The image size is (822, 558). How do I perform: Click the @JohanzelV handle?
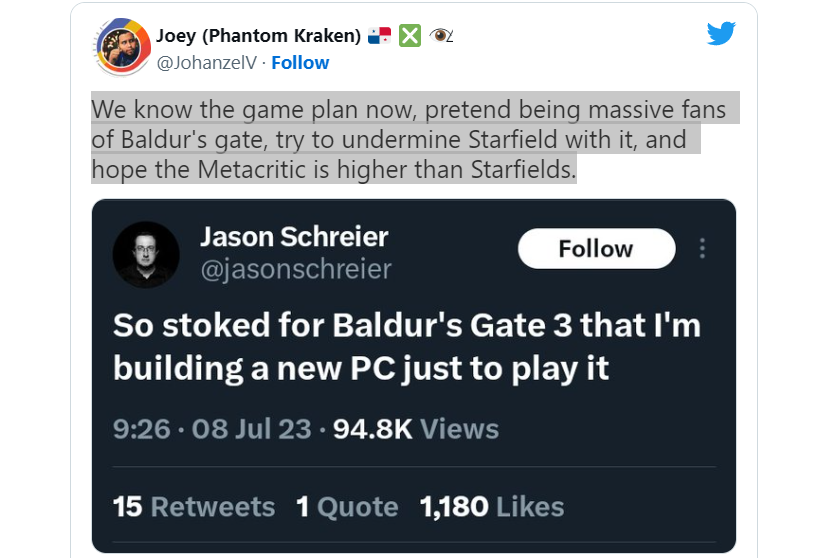[x=205, y=62]
